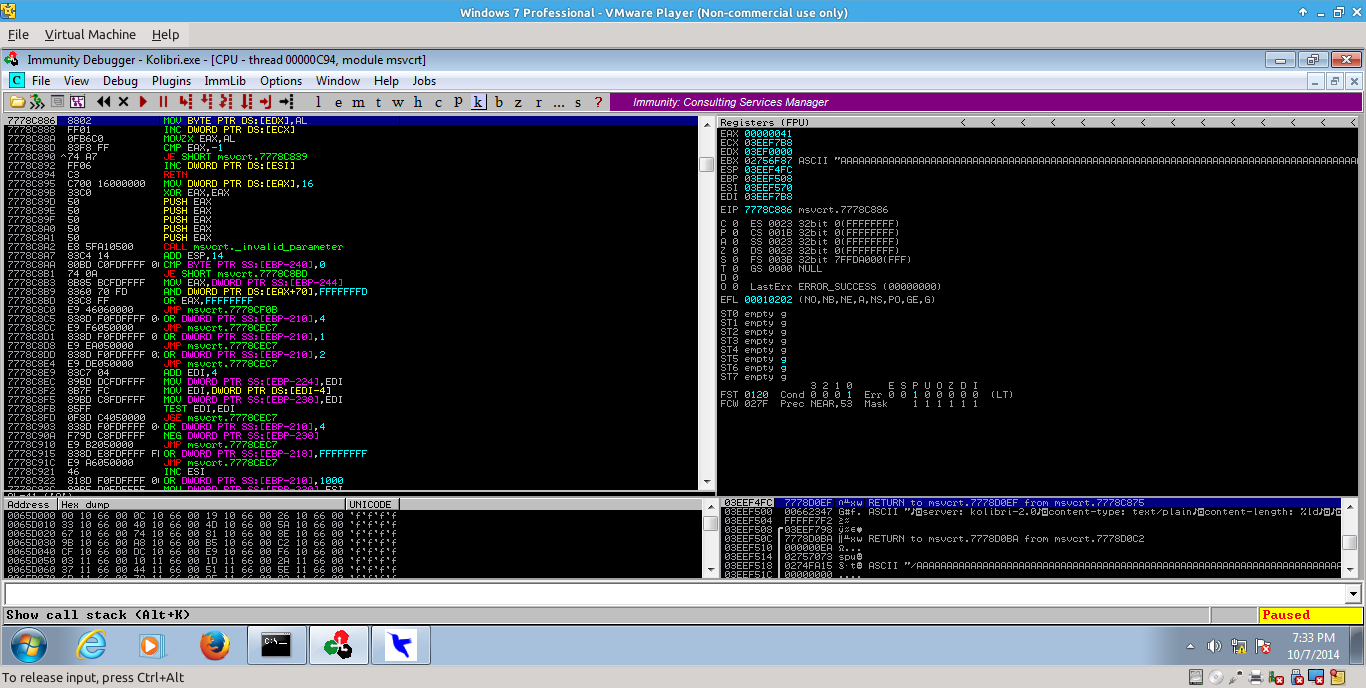Click the stack pane scrollbar thumb
Viewport: 1366px width, 688px height.
tap(1349, 541)
